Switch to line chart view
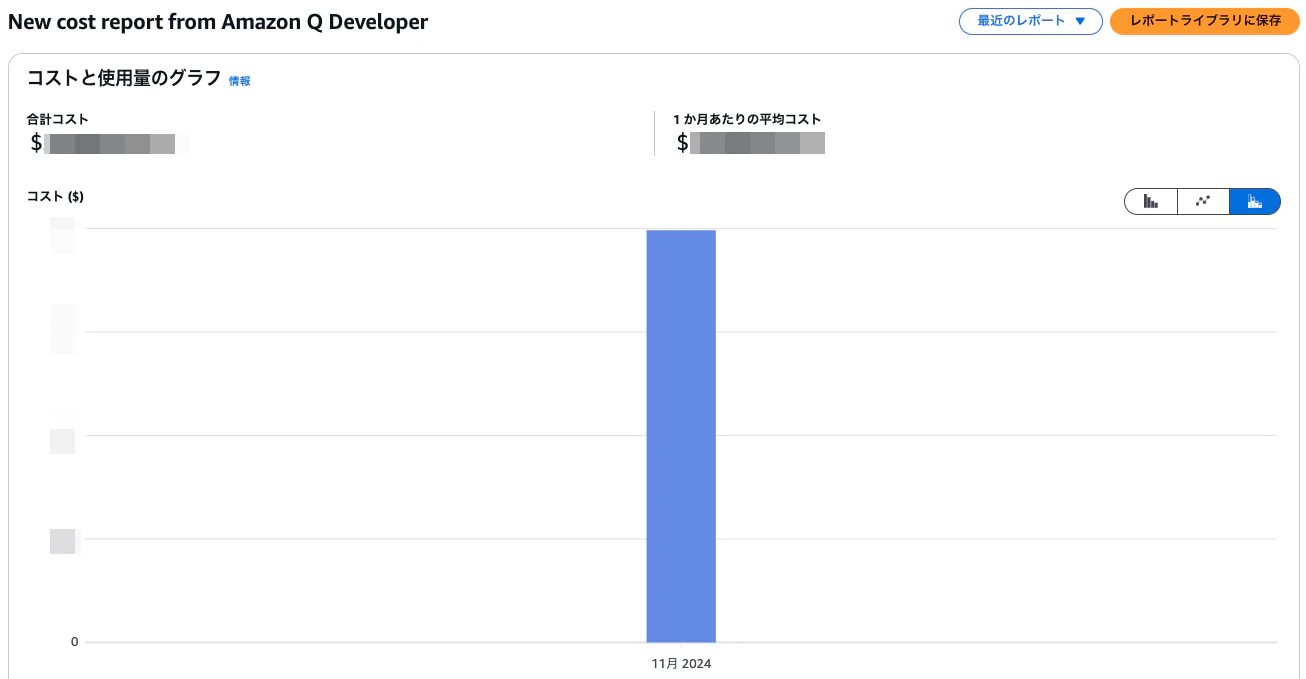This screenshot has width=1306, height=679. [x=1203, y=201]
